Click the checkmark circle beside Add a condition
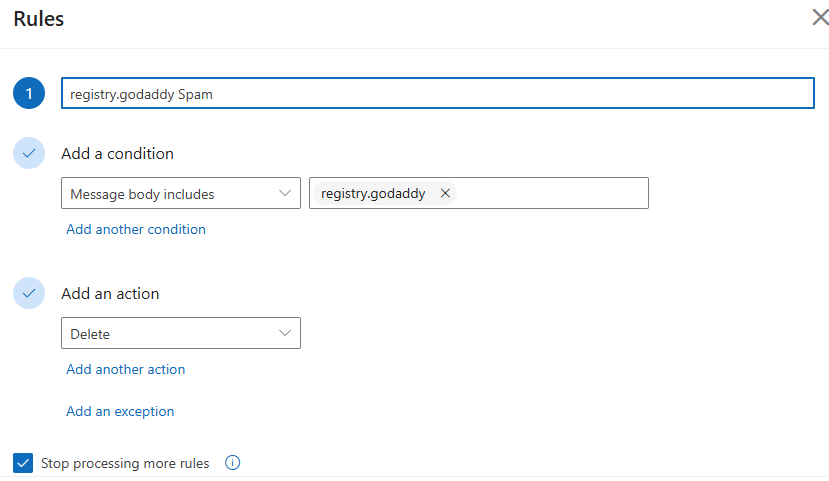The image size is (829, 481). point(29,153)
